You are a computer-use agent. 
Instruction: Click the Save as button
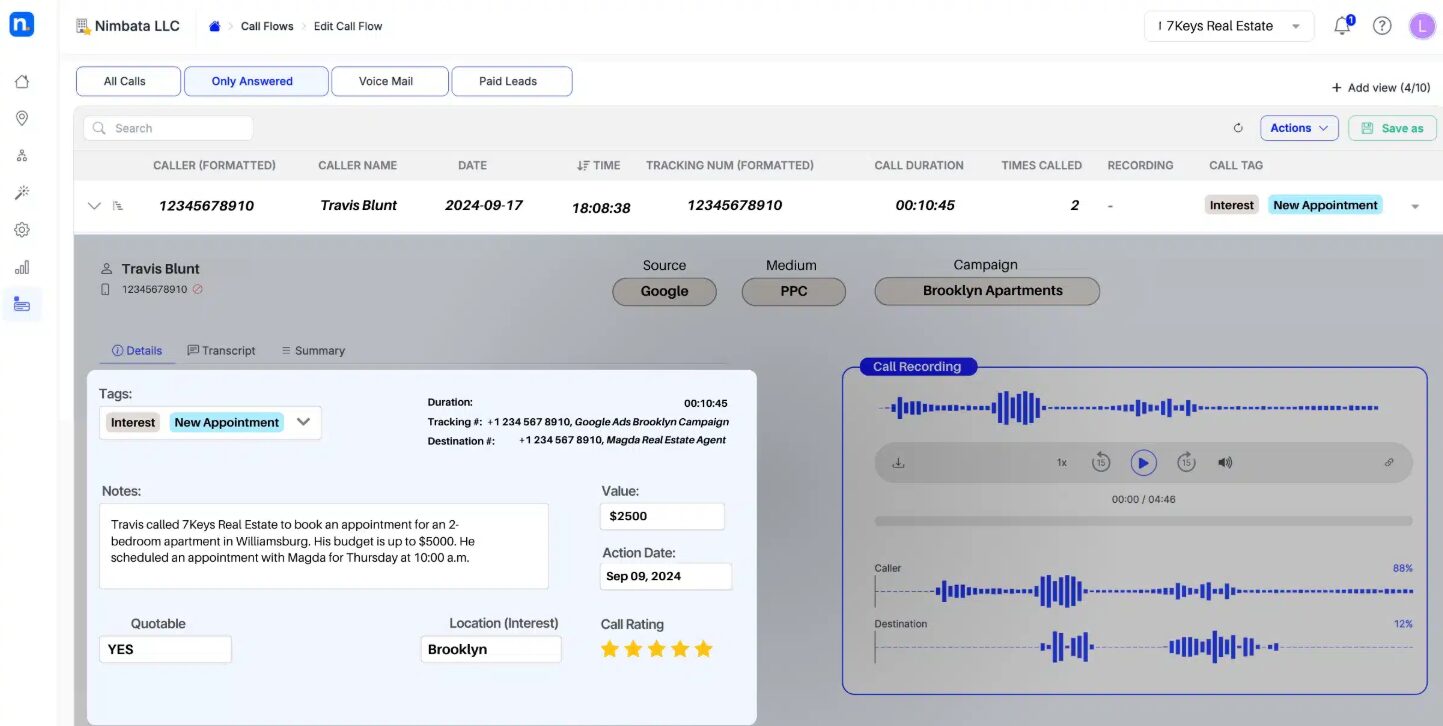coord(1392,128)
